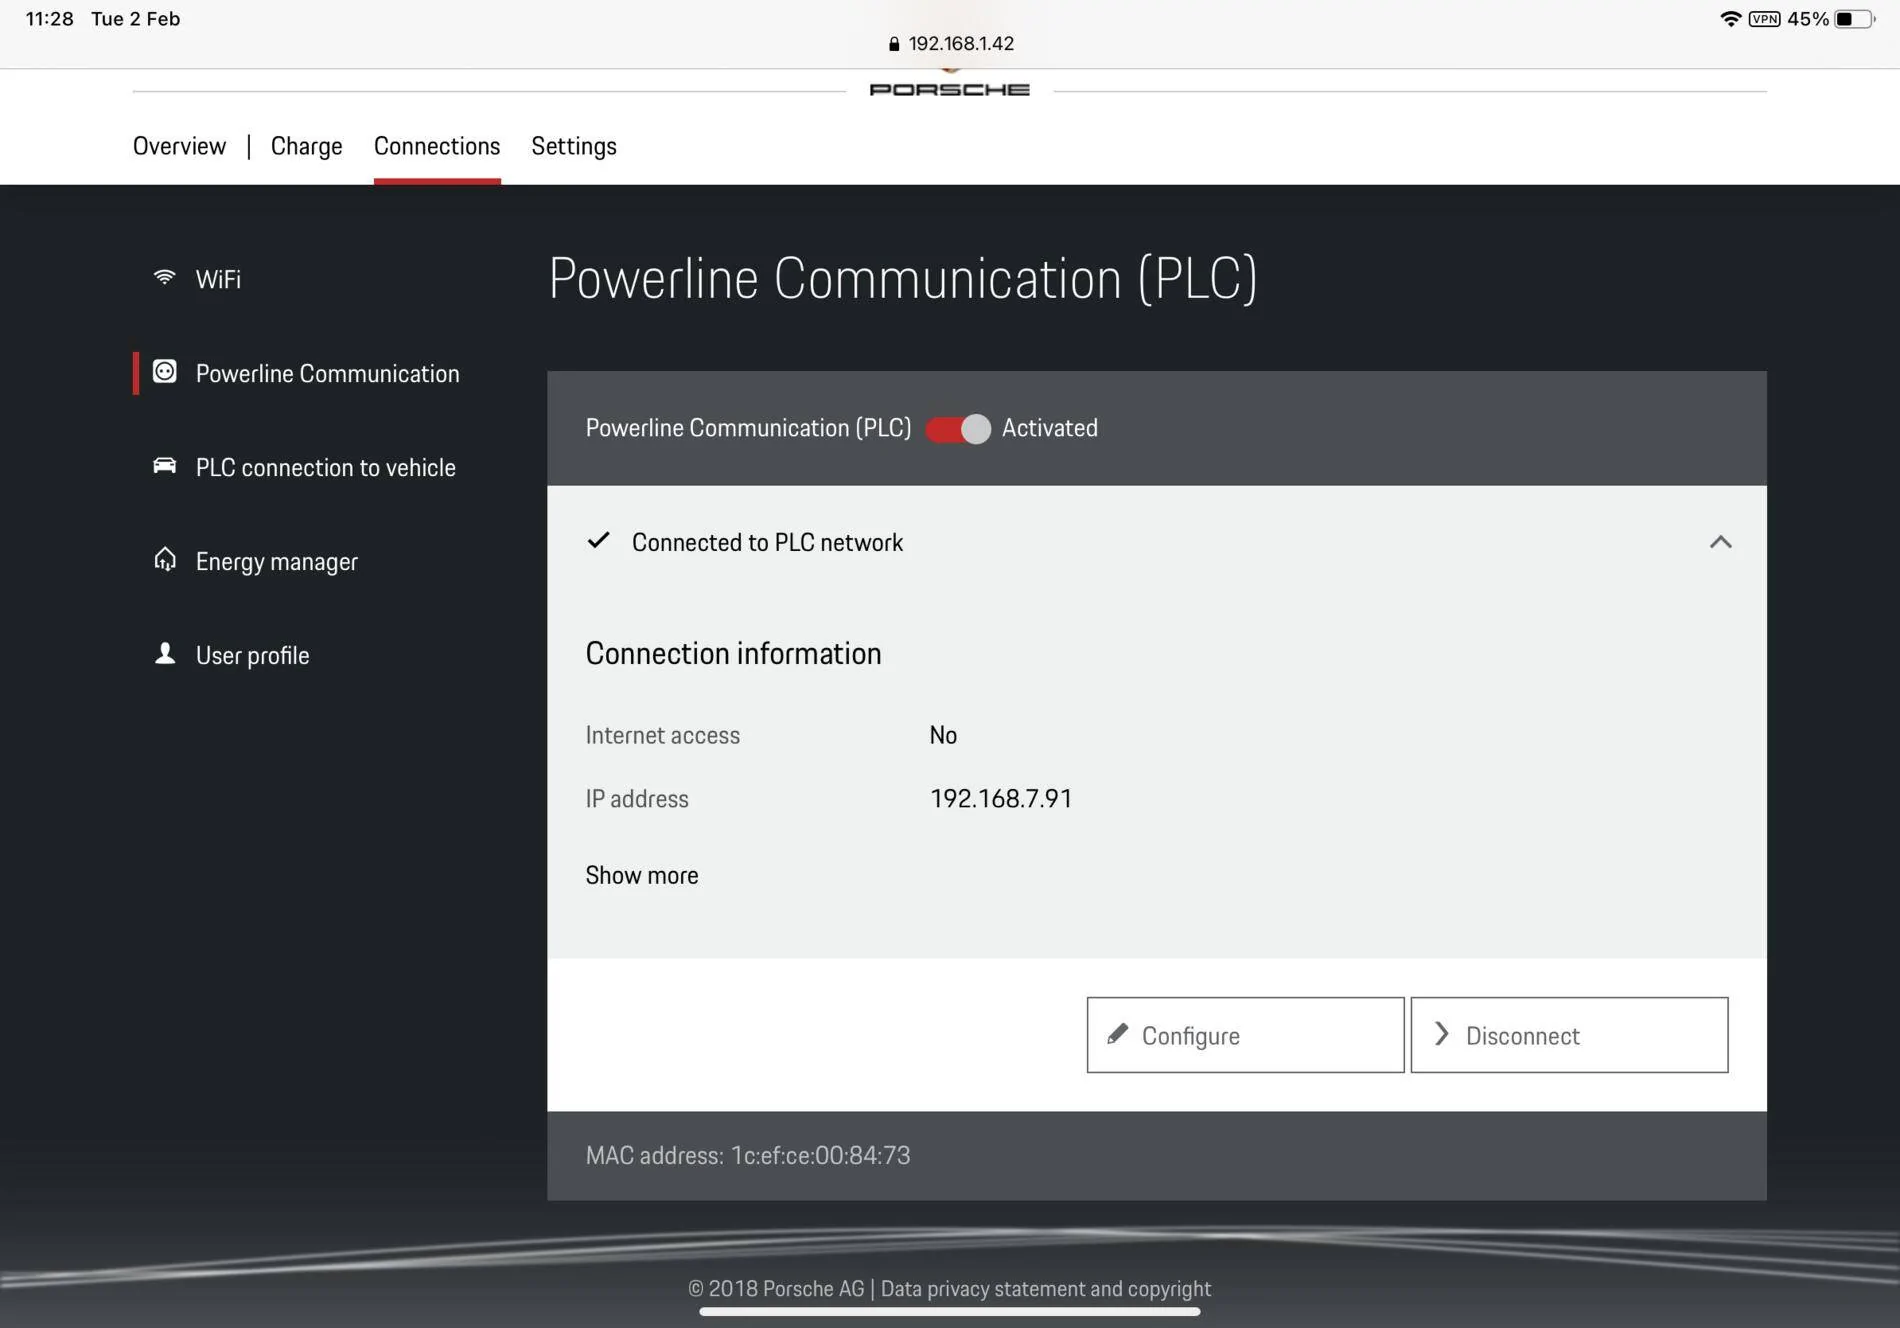Open WiFi in the sidebar
Image resolution: width=1900 pixels, height=1328 pixels.
point(218,279)
